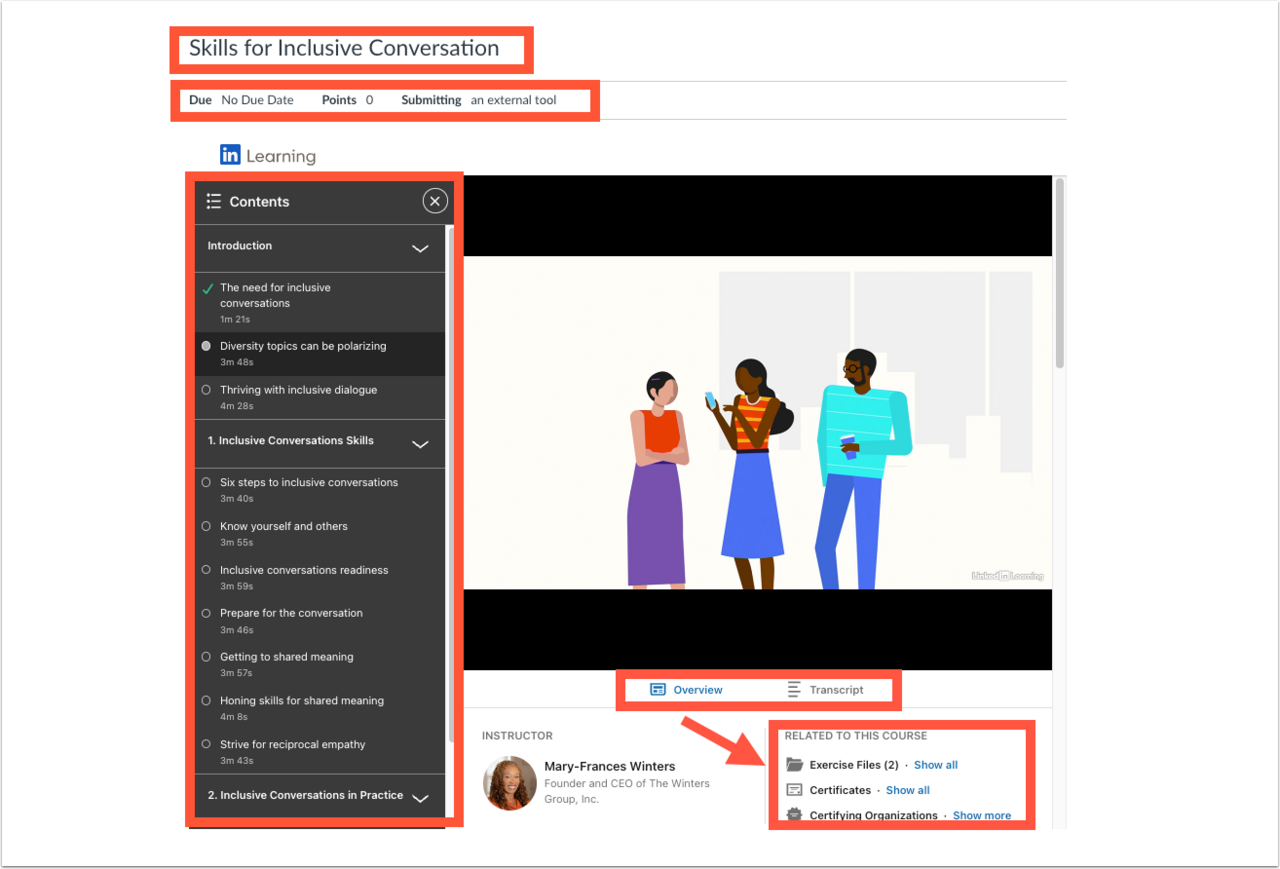Click the Overview card icon

(658, 689)
